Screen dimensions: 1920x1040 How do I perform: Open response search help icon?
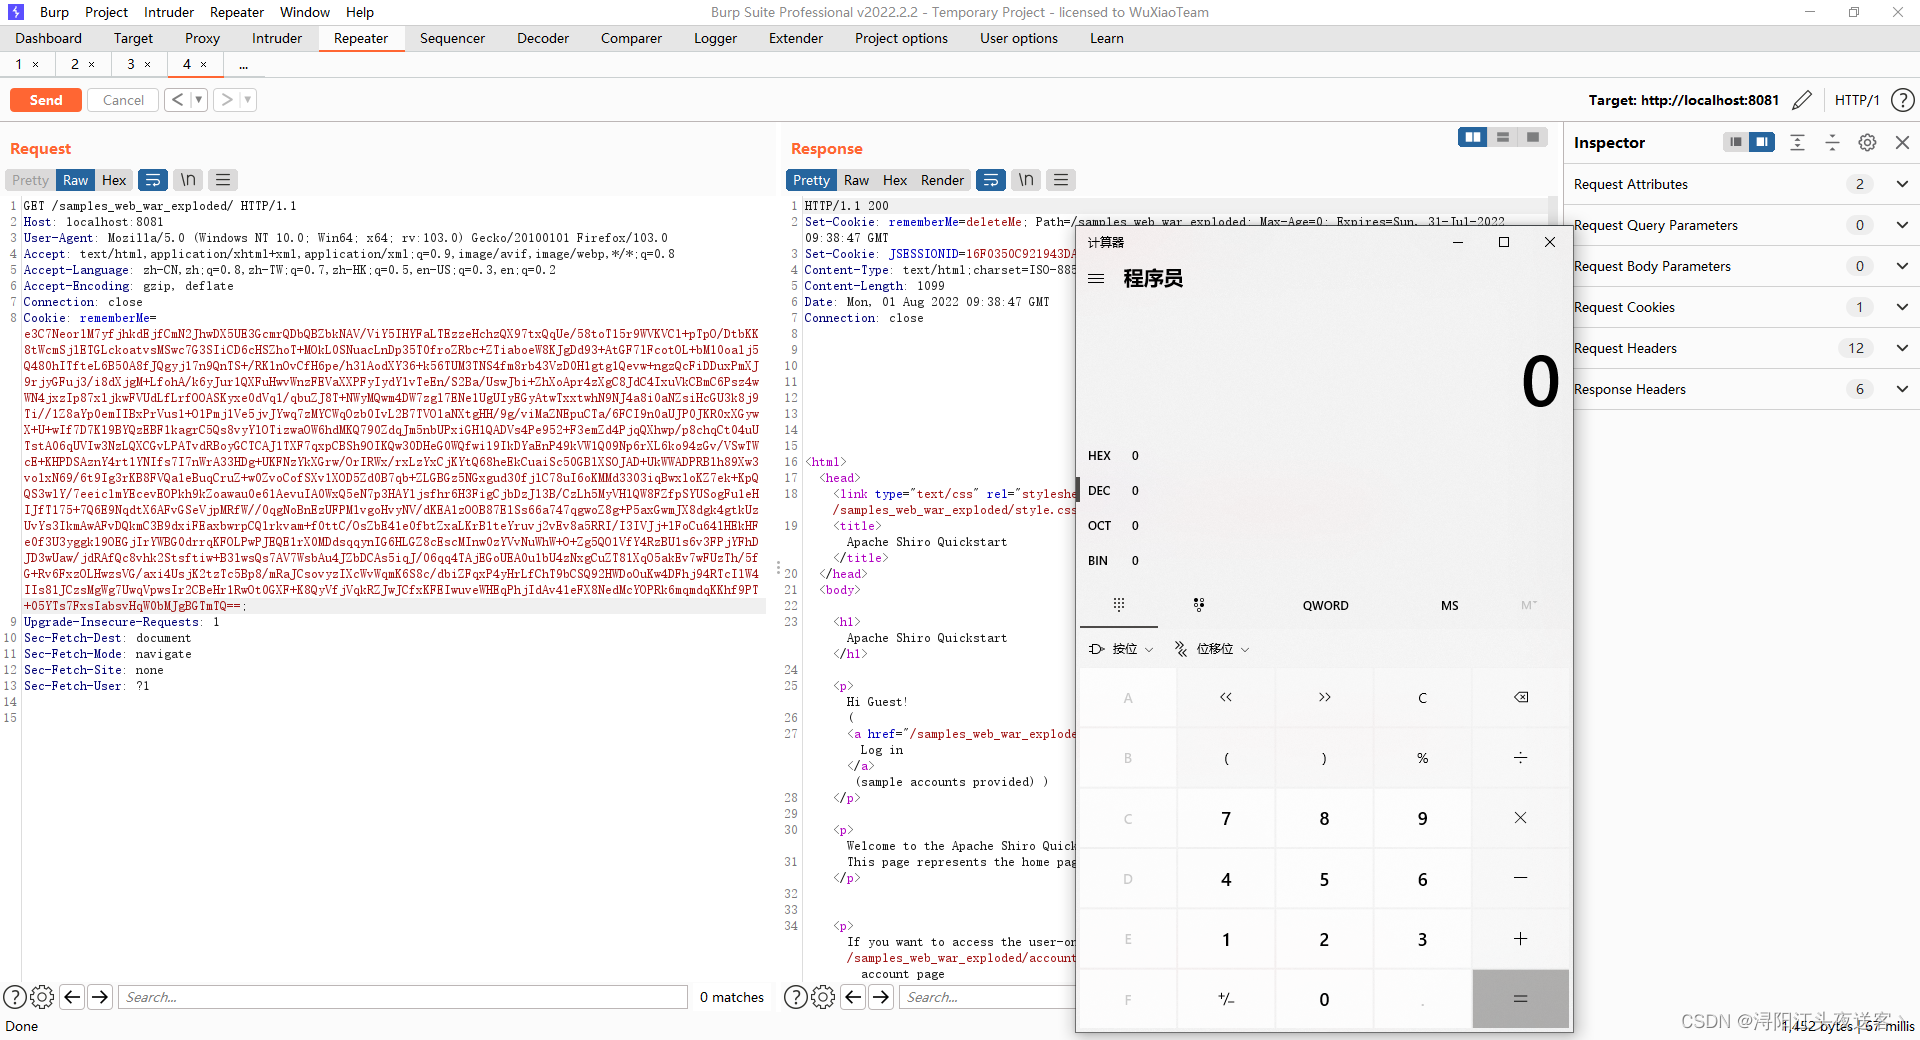click(x=796, y=997)
